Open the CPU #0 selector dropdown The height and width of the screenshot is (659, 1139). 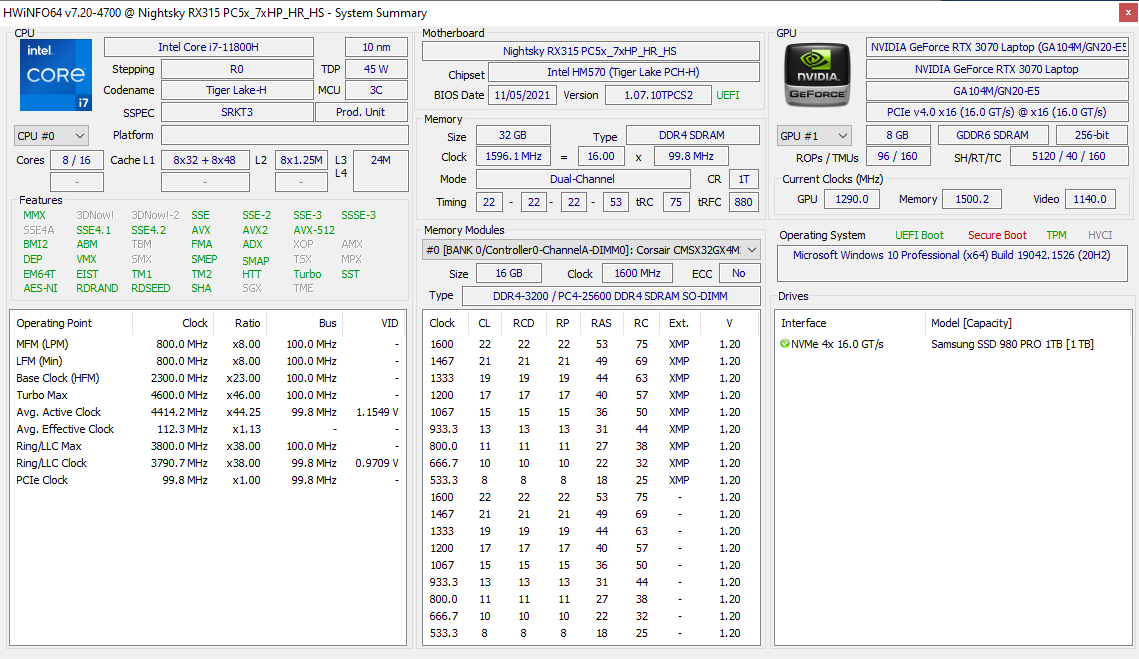(52, 136)
